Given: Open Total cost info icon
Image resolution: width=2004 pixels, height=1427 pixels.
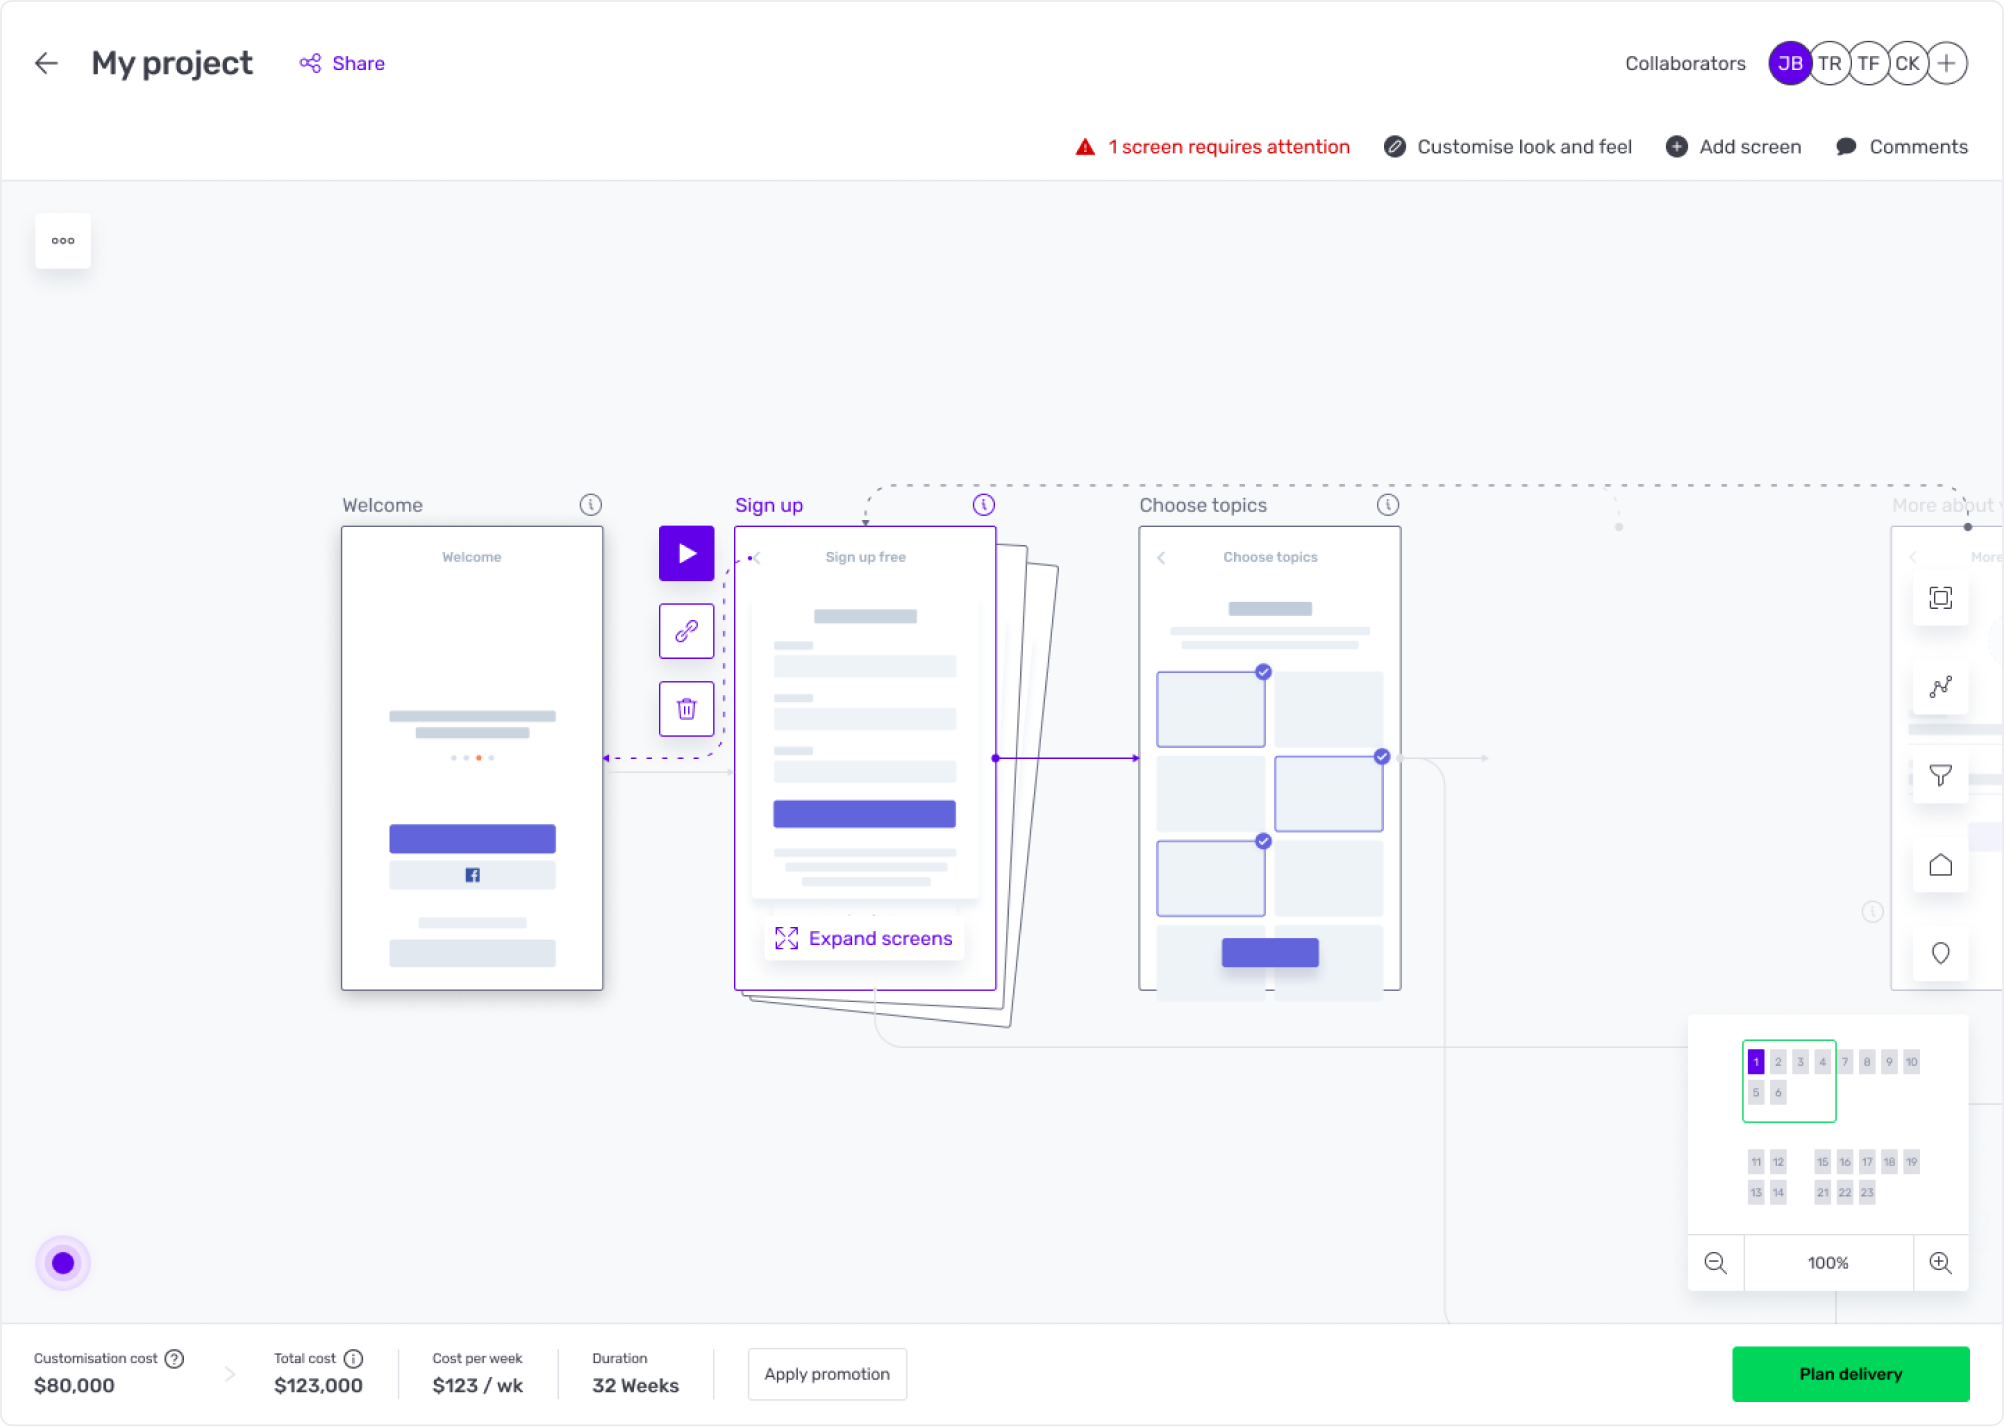Looking at the screenshot, I should [353, 1358].
